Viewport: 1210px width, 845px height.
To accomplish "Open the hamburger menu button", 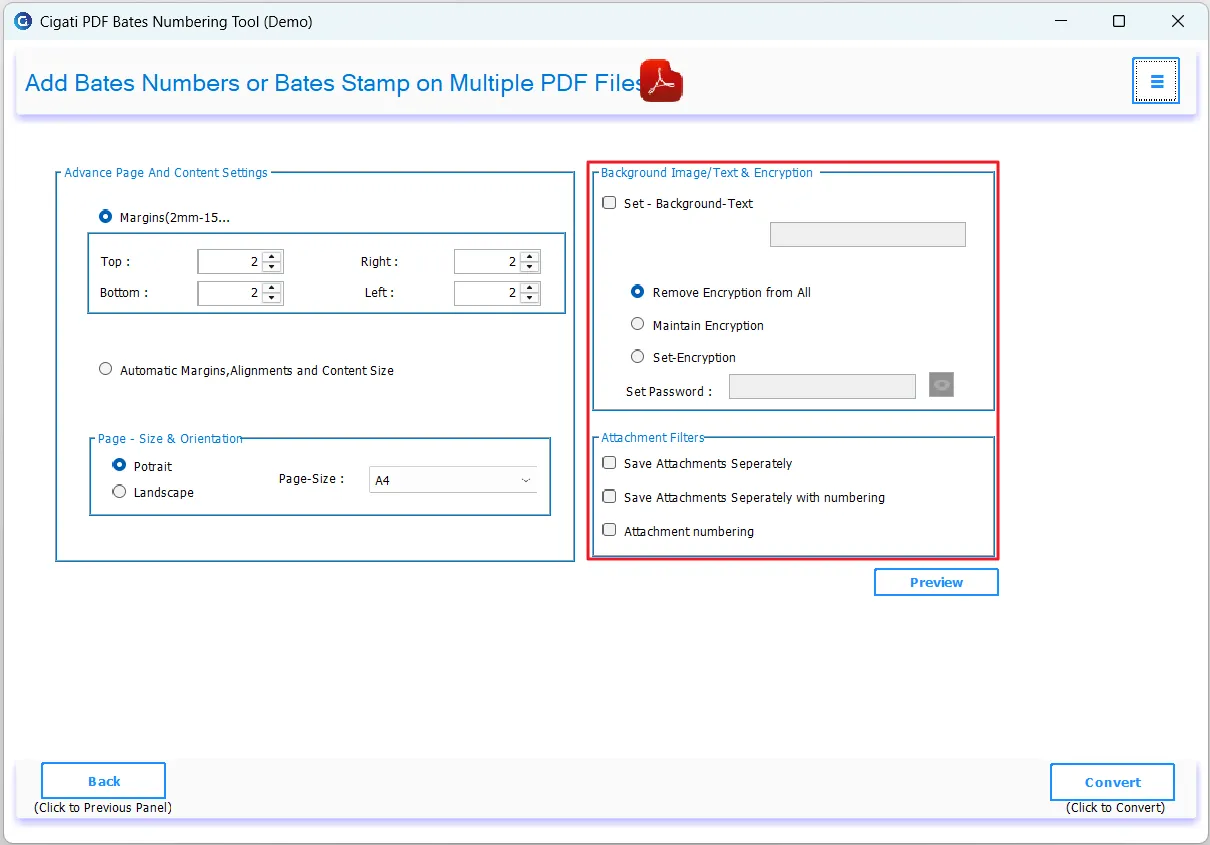I will 1155,81.
